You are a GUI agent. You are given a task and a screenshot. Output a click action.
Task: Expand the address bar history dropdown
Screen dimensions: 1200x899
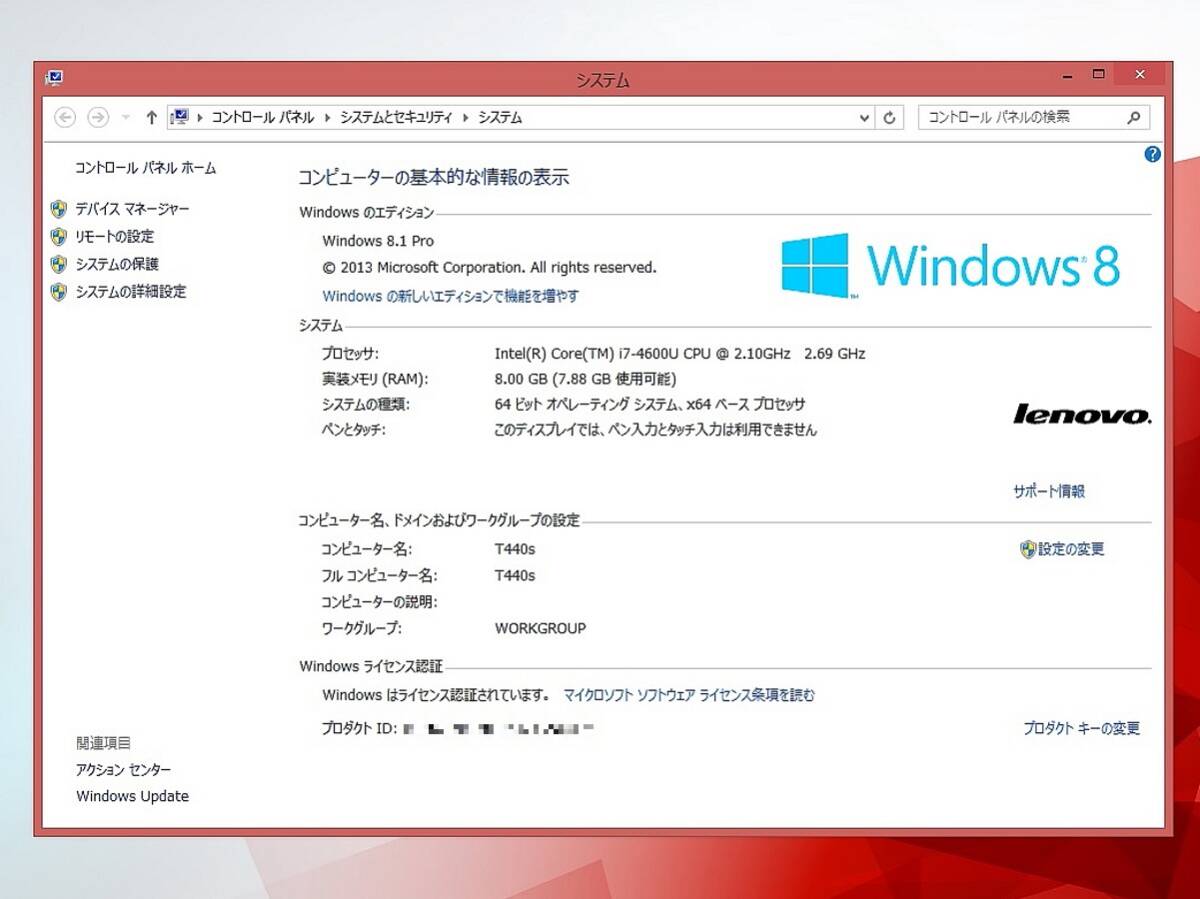[x=865, y=118]
